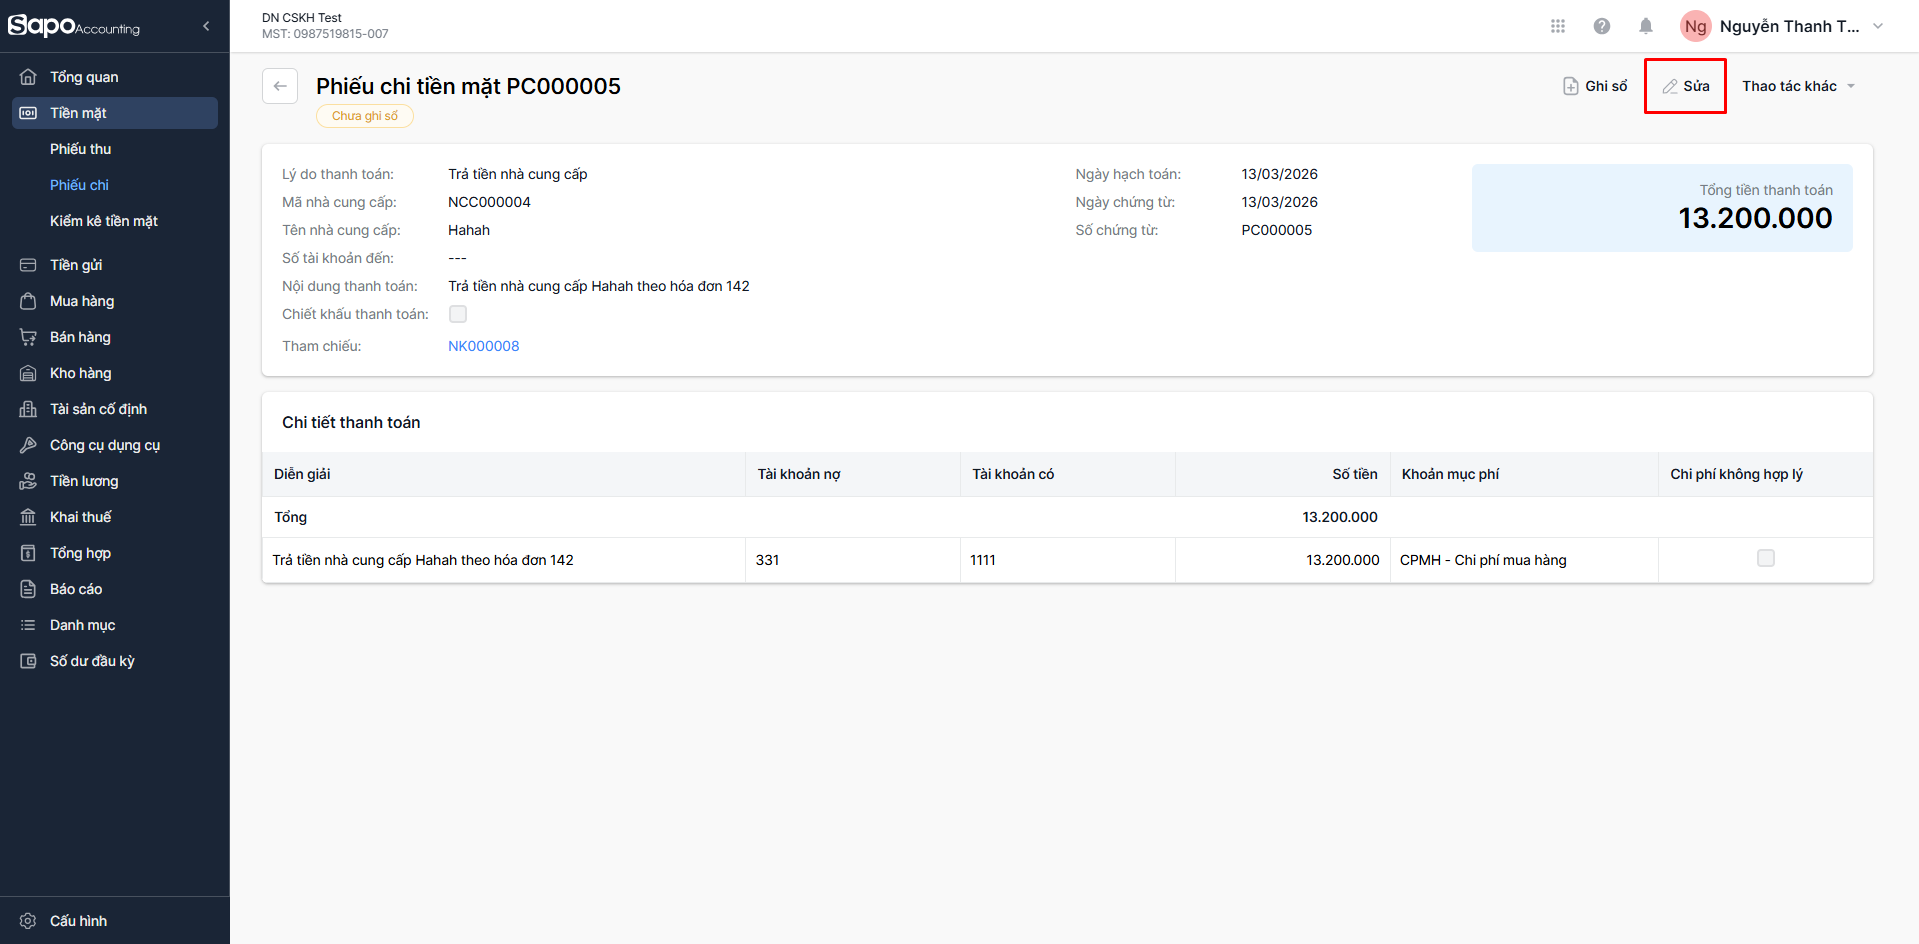Open the apps grid icon
1919x944 pixels.
point(1557,26)
